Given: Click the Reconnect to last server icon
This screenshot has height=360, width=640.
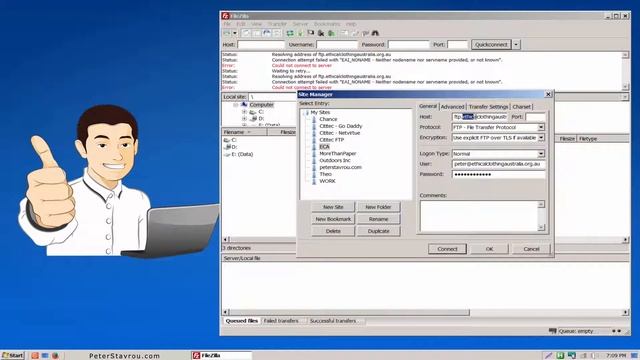Looking at the screenshot, I should click(331, 33).
